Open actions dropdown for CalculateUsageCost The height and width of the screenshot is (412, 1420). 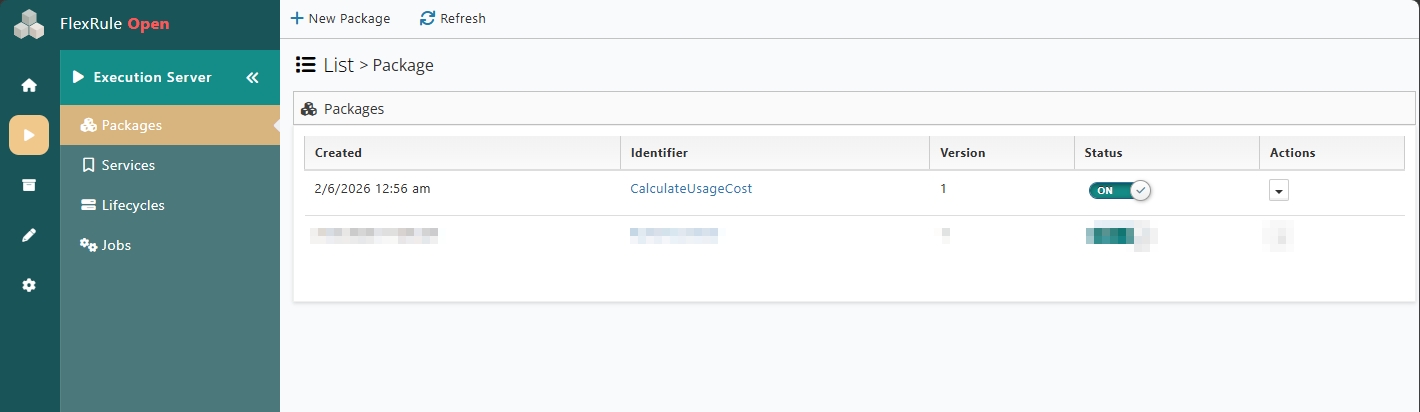point(1279,190)
